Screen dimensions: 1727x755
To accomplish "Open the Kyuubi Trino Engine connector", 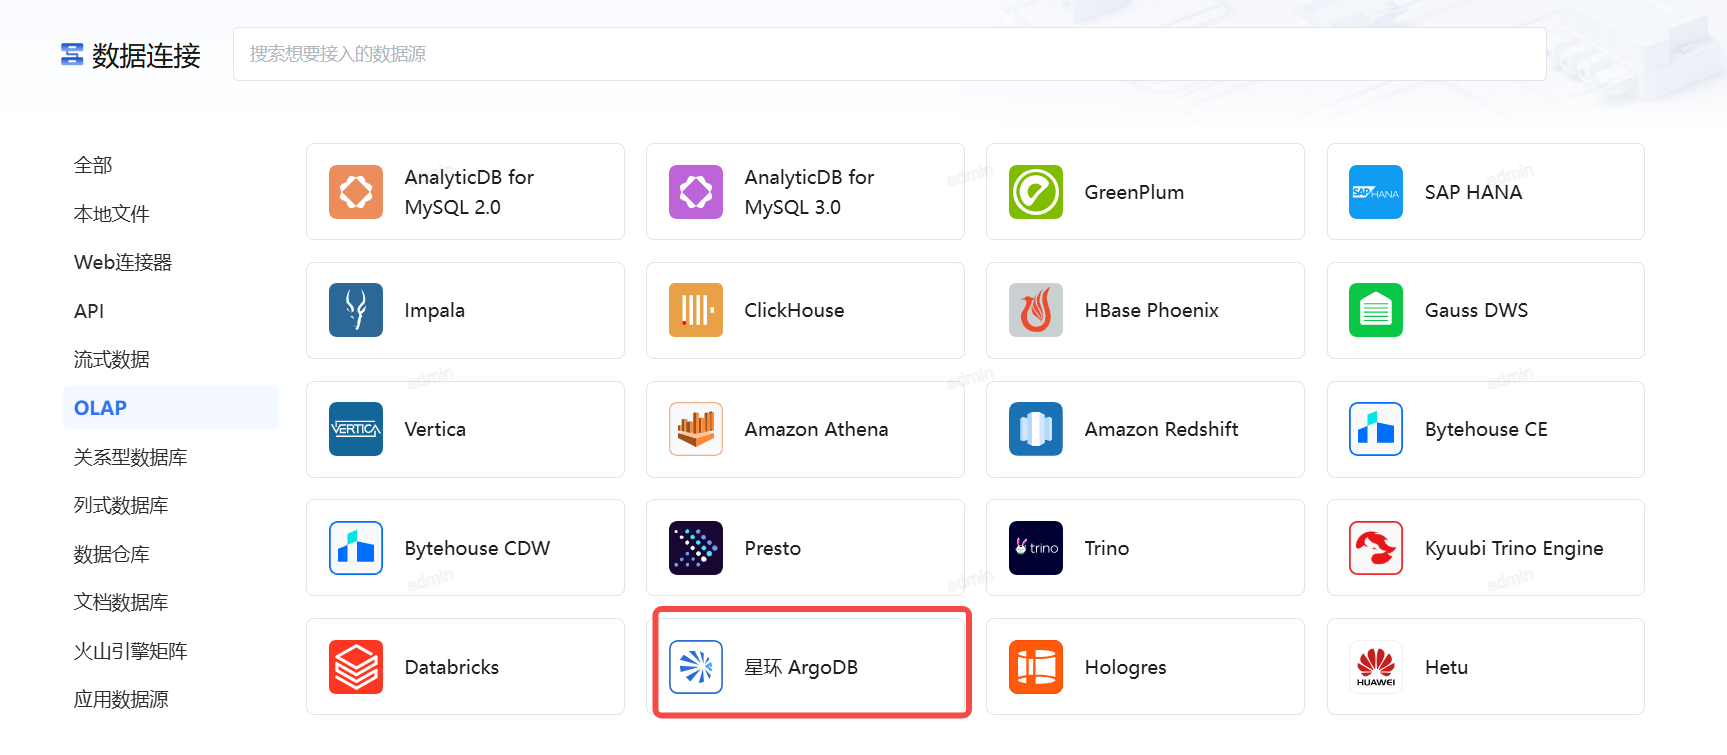I will 1485,548.
